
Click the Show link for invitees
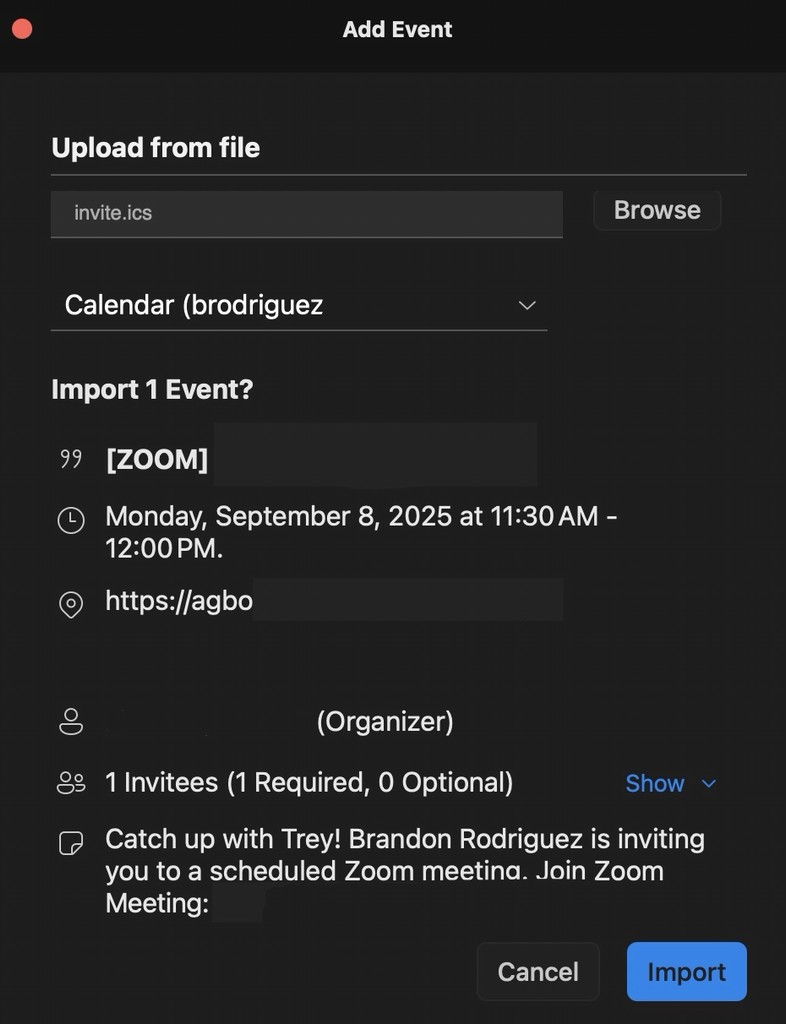pyautogui.click(x=655, y=784)
